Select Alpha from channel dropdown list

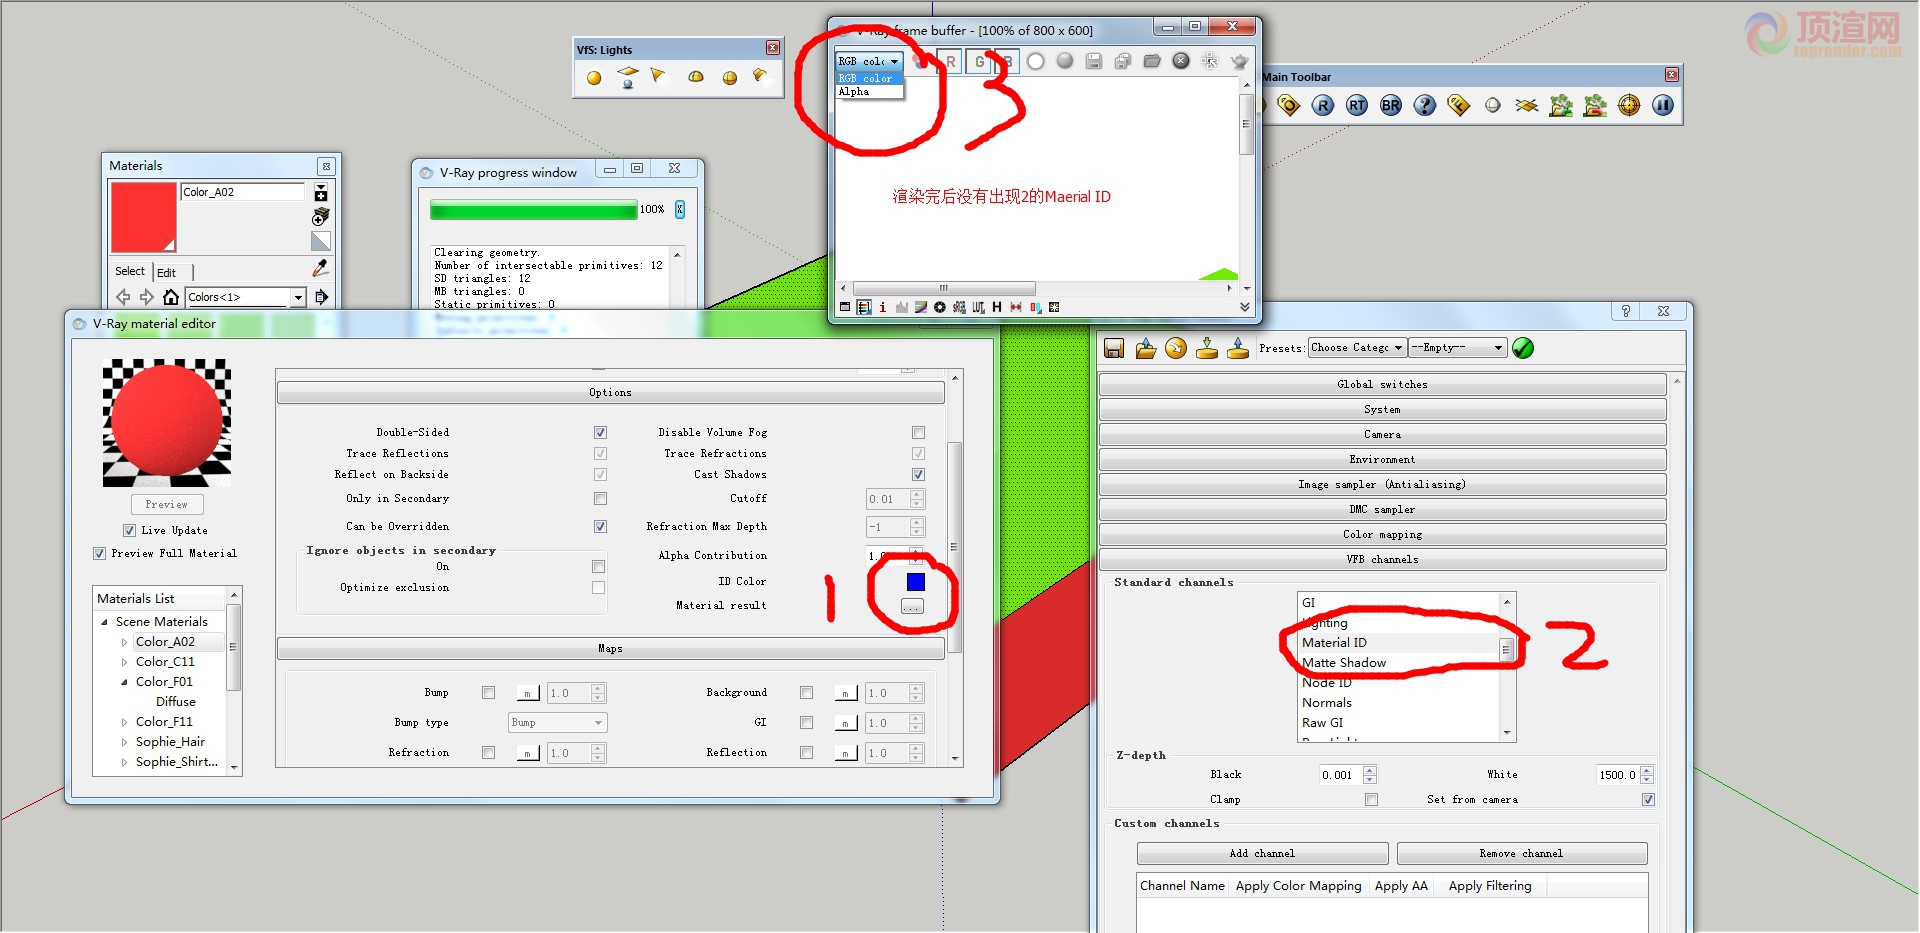pyautogui.click(x=869, y=92)
